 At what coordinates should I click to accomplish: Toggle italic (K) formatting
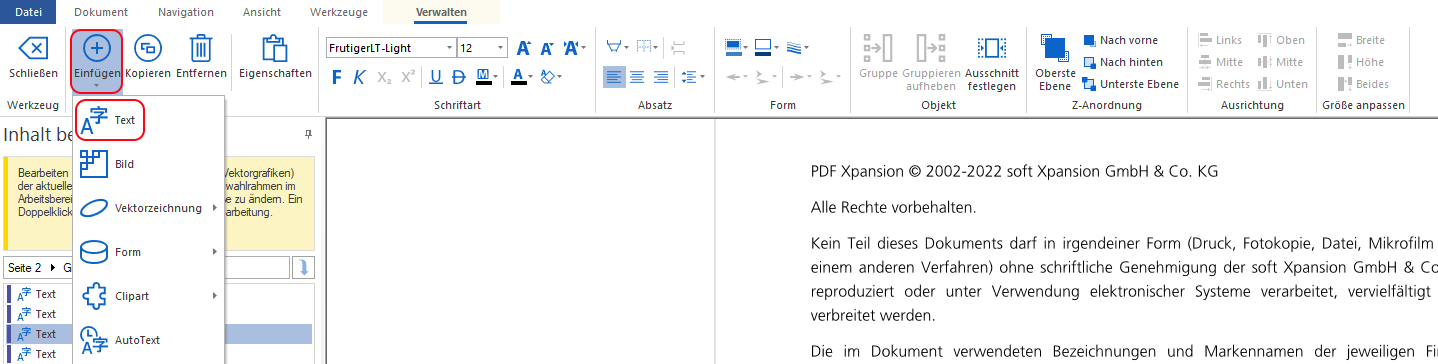point(360,77)
